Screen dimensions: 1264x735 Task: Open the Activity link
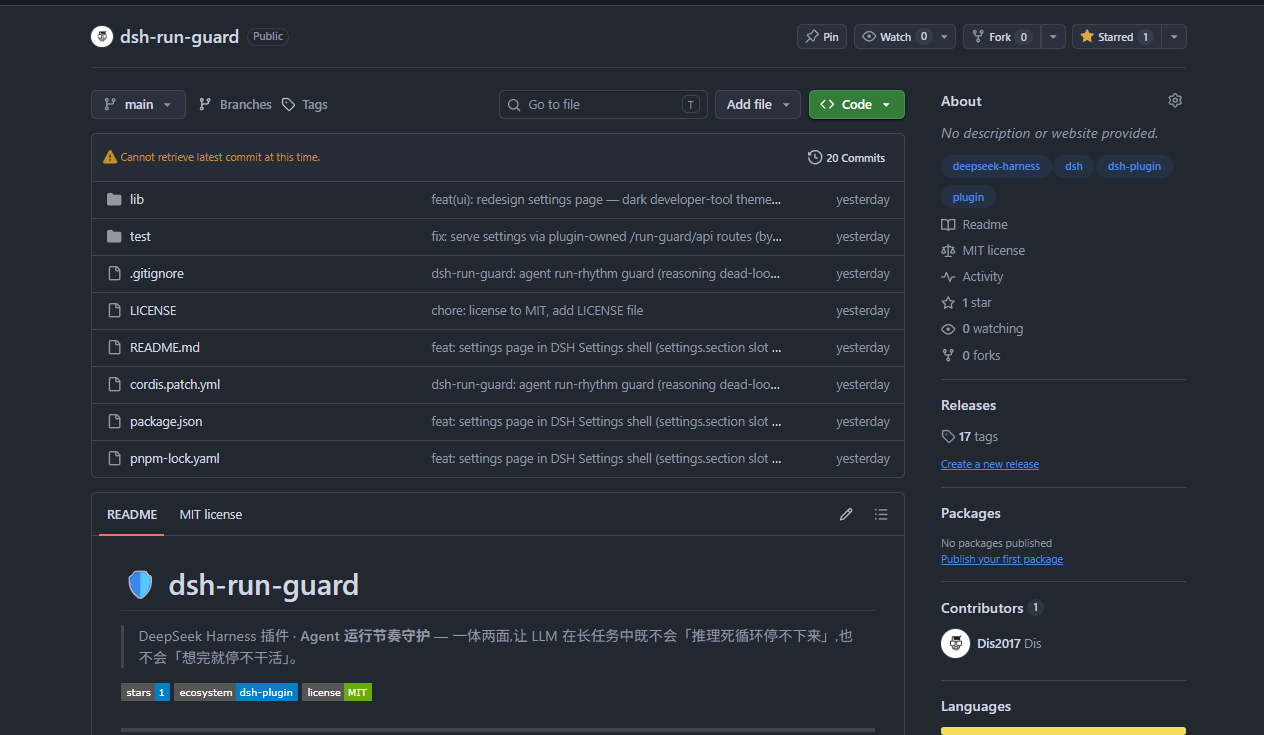click(972, 277)
